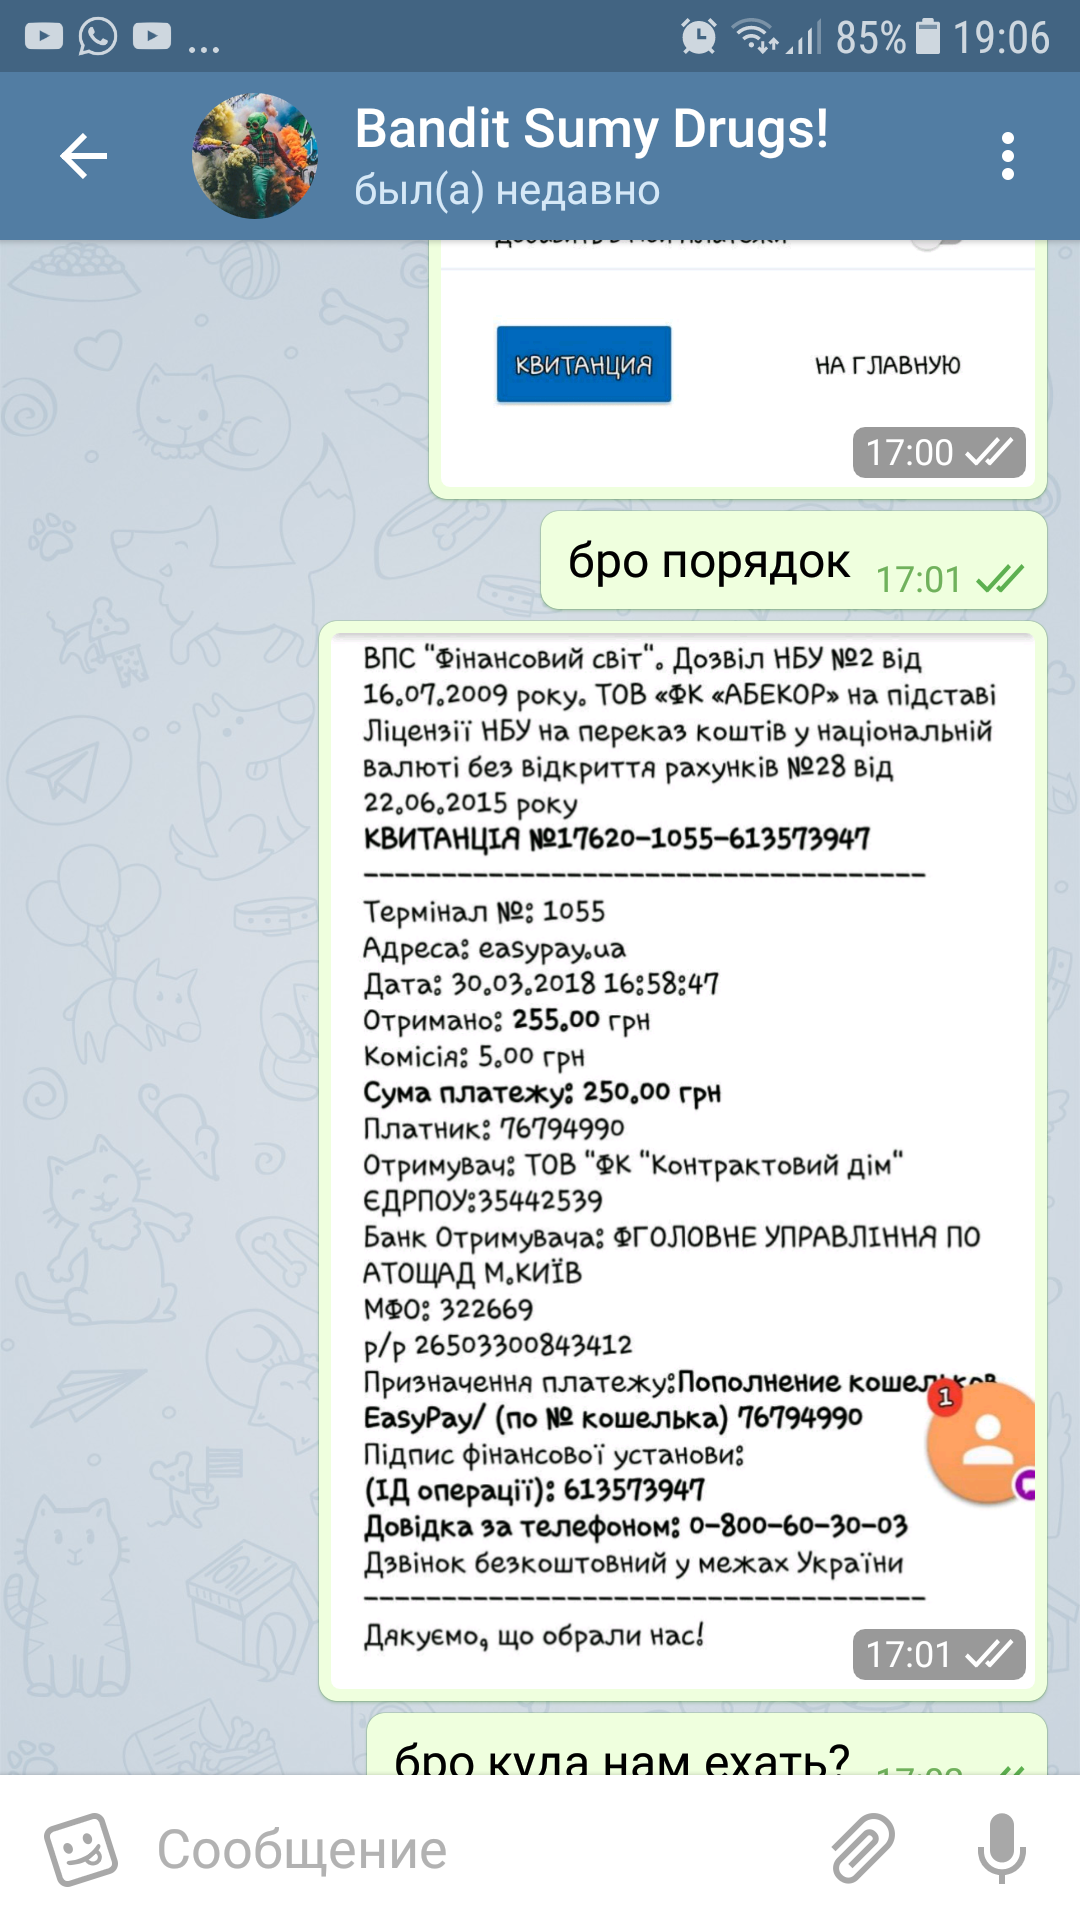Tap the alarm clock status icon
This screenshot has width=1080, height=1920.
pyautogui.click(x=698, y=37)
